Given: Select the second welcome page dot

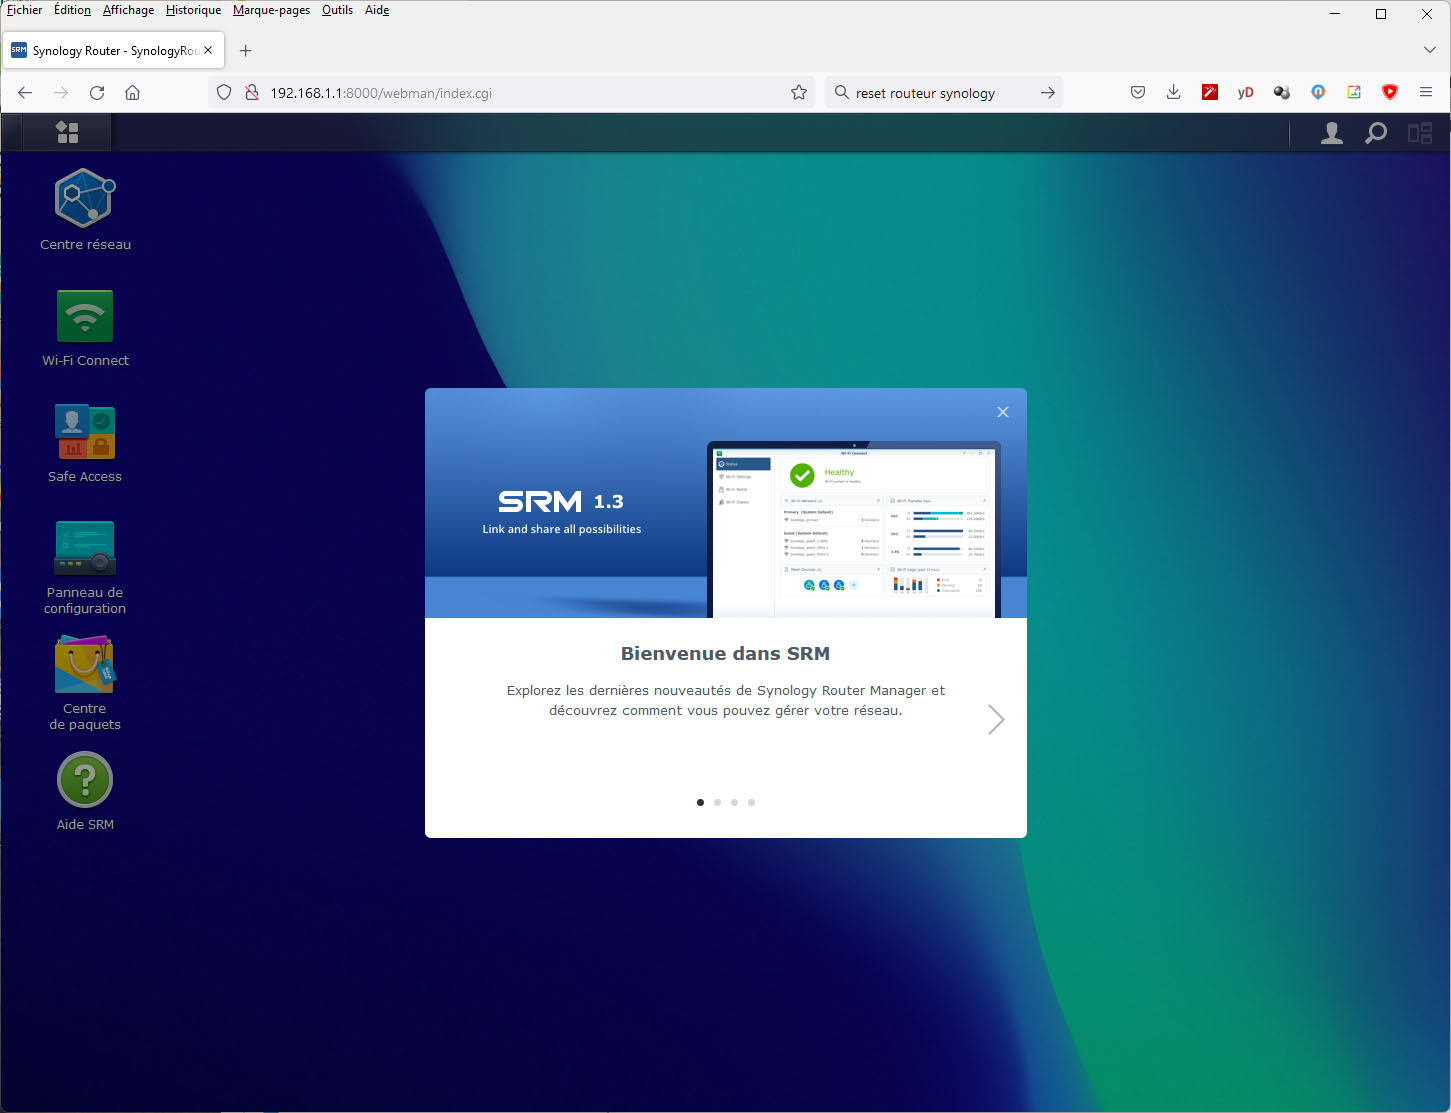Looking at the screenshot, I should click(x=717, y=802).
